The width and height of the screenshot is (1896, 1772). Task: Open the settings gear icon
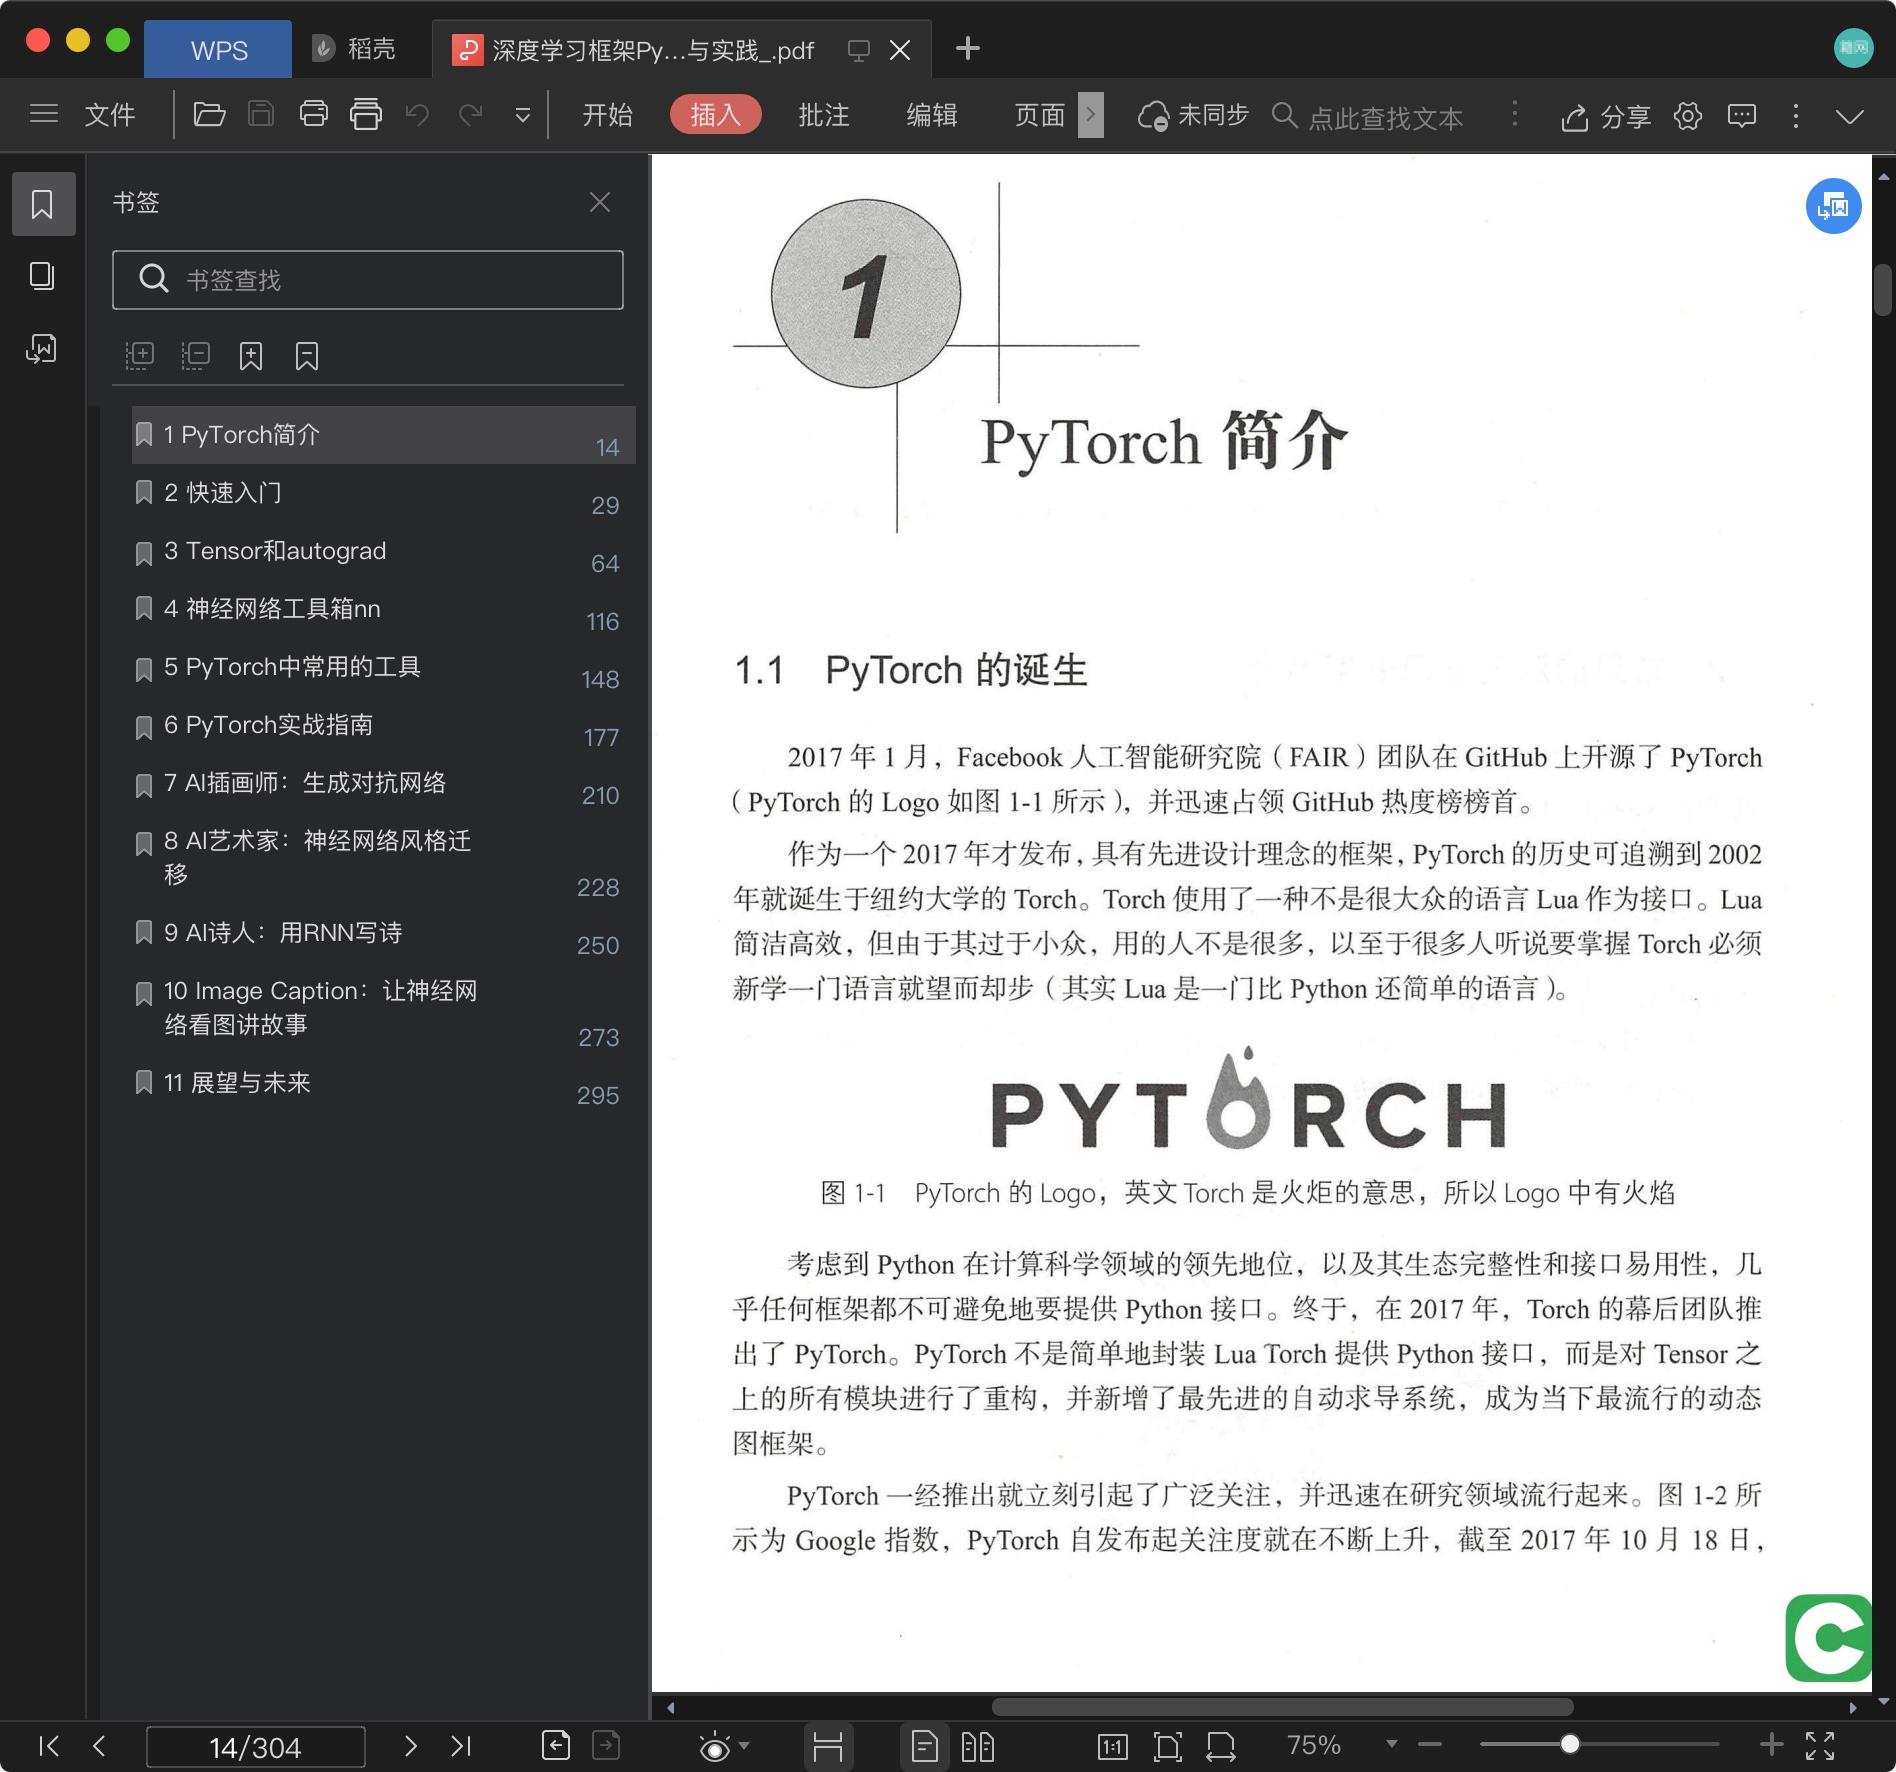tap(1688, 116)
